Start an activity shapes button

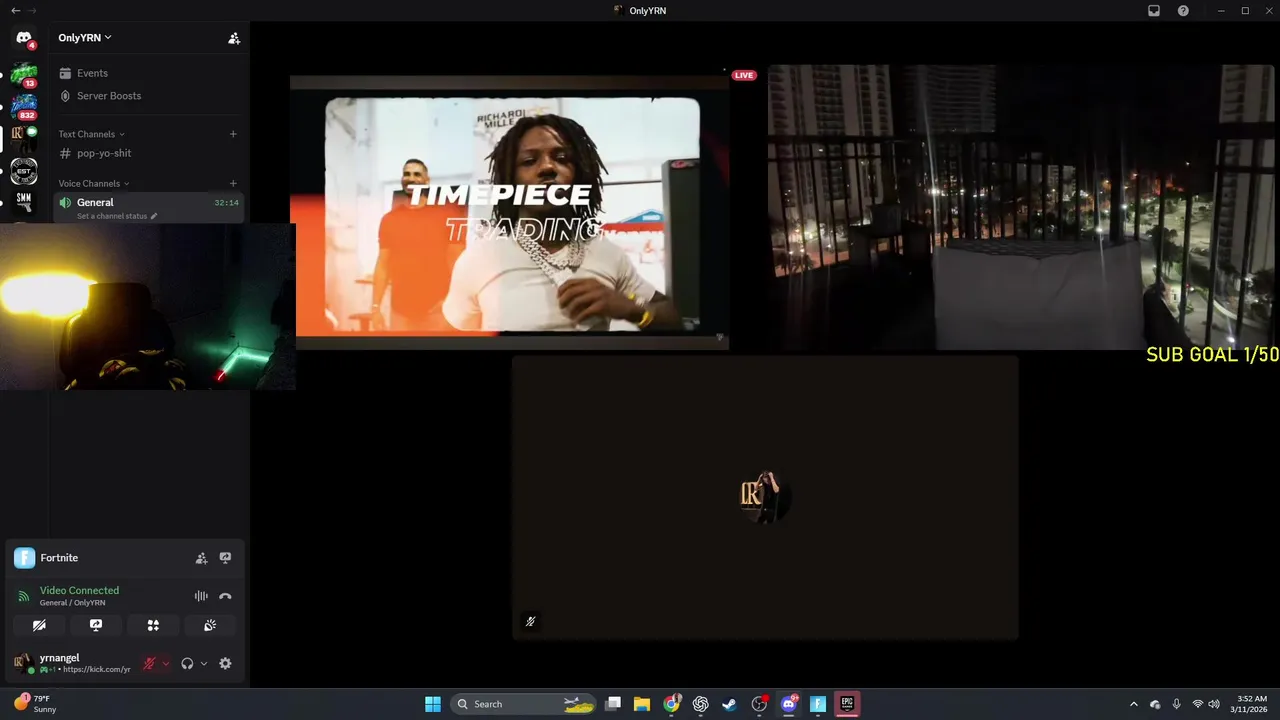(x=153, y=625)
